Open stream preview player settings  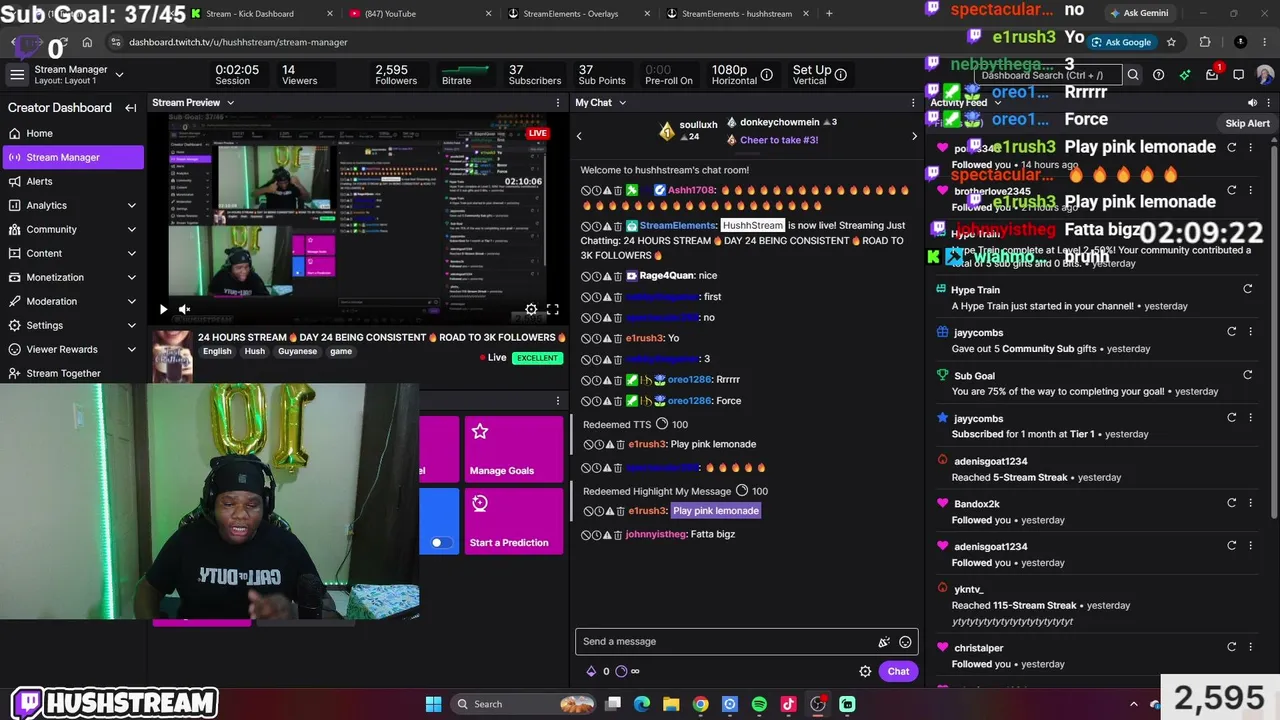[531, 309]
